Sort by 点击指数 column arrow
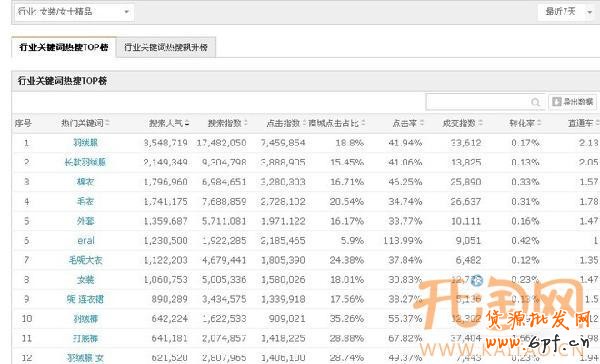 [x=304, y=123]
